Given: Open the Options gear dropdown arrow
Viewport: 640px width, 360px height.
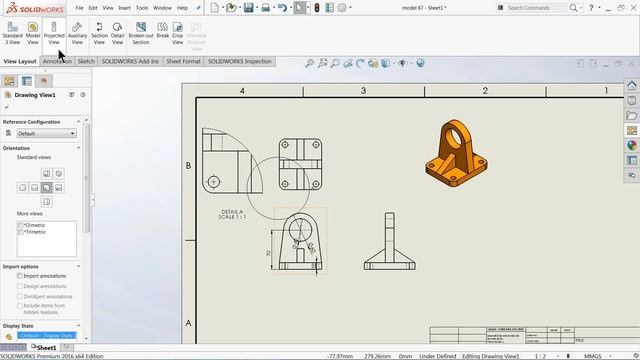Looking at the screenshot, I should 350,8.
